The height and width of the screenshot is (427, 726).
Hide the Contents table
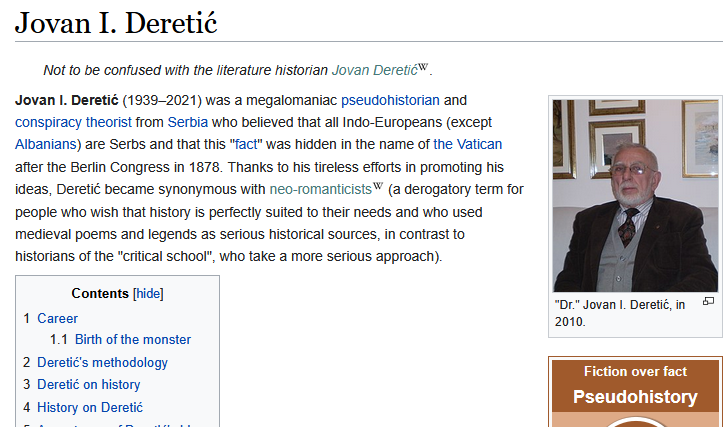point(148,294)
